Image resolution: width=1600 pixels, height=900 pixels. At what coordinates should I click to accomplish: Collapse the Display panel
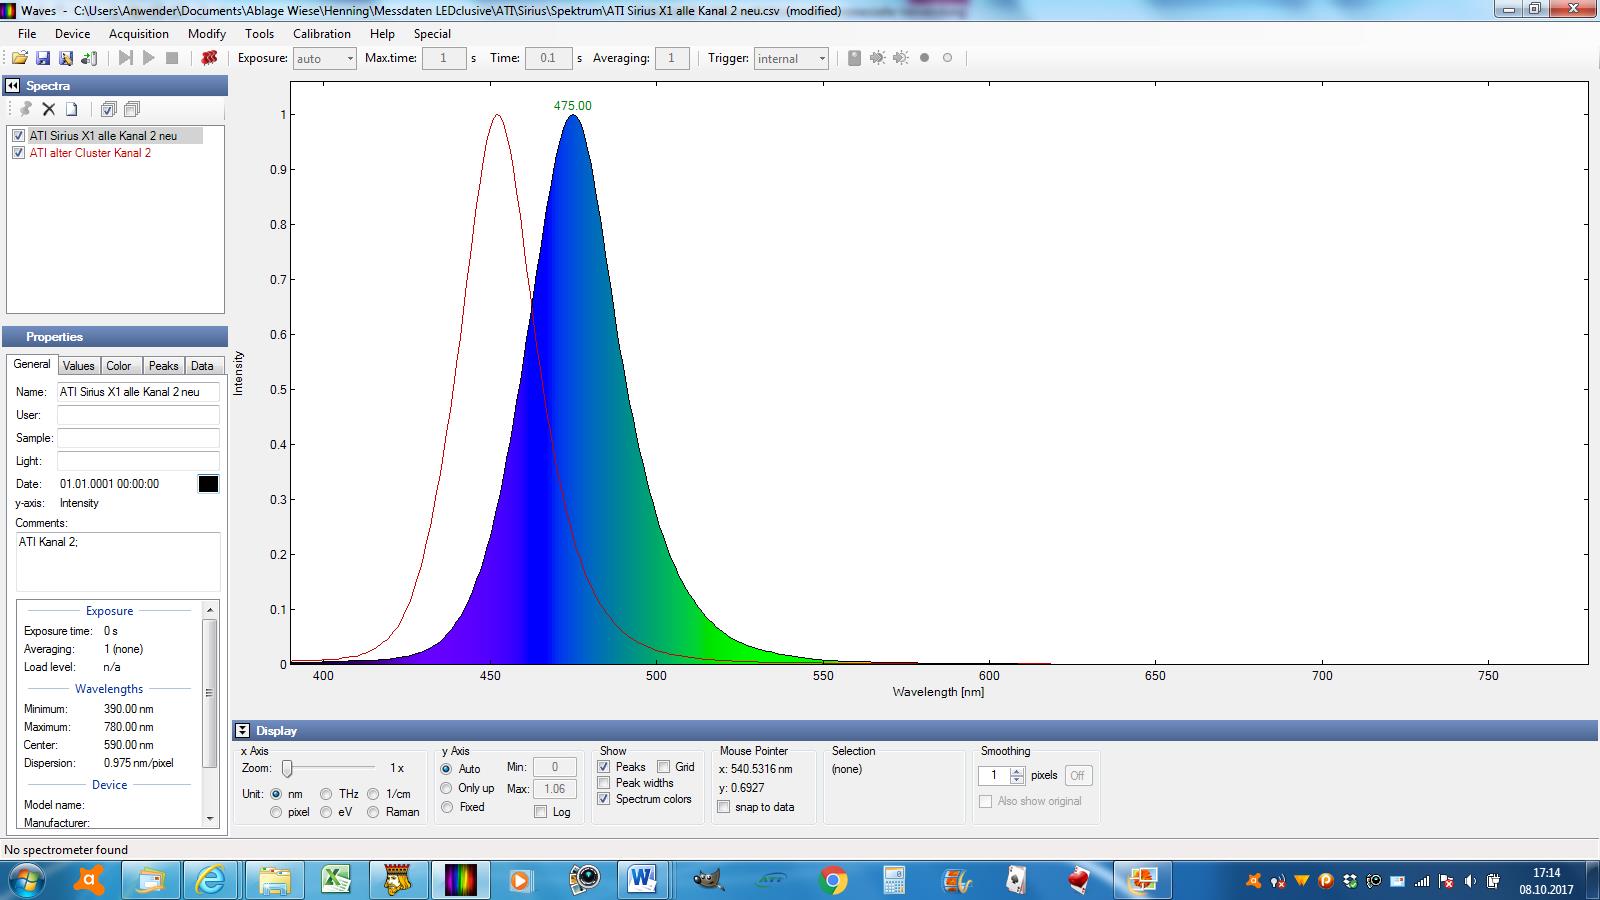tap(242, 731)
